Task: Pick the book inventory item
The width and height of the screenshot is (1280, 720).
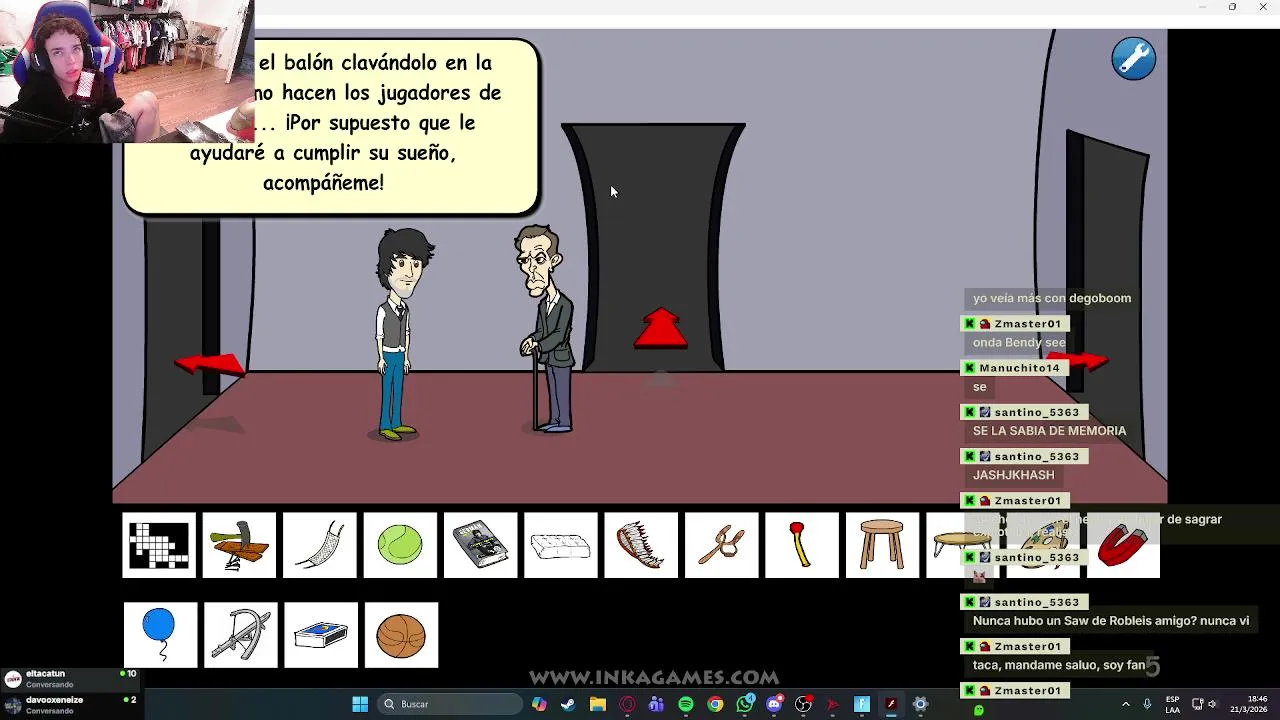Action: 481,545
